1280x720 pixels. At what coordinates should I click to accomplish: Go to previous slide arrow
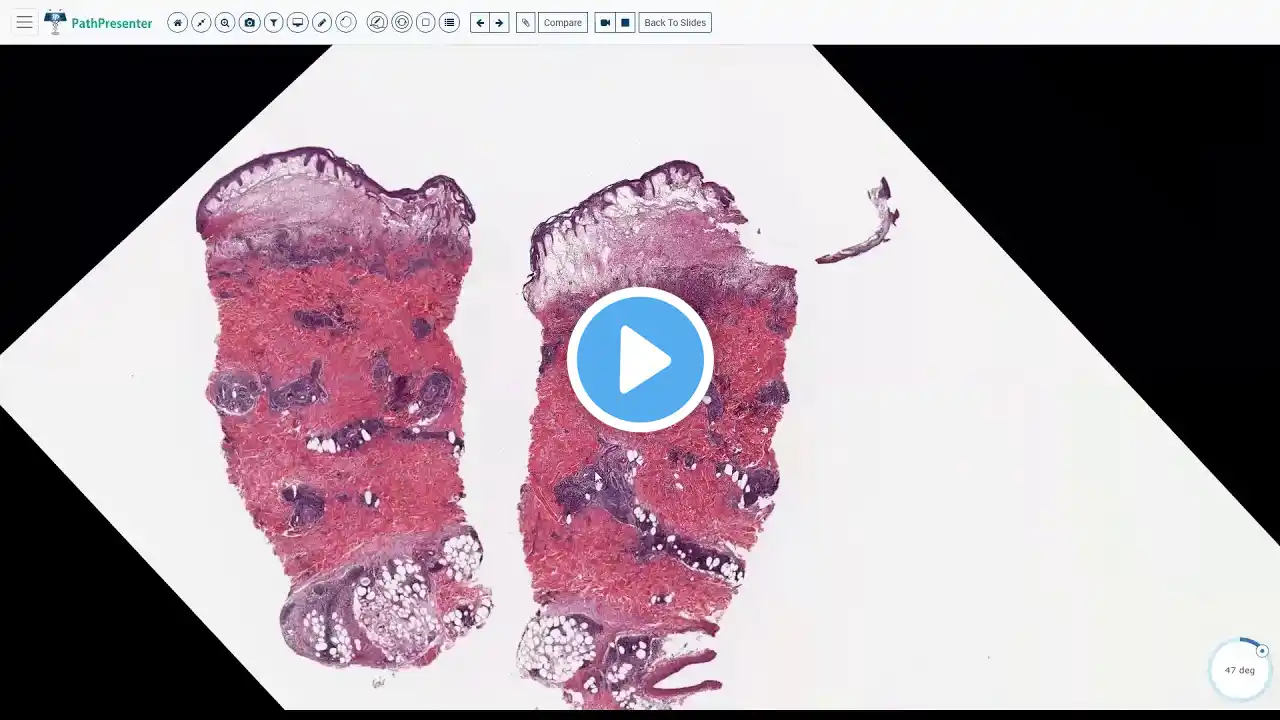point(480,22)
